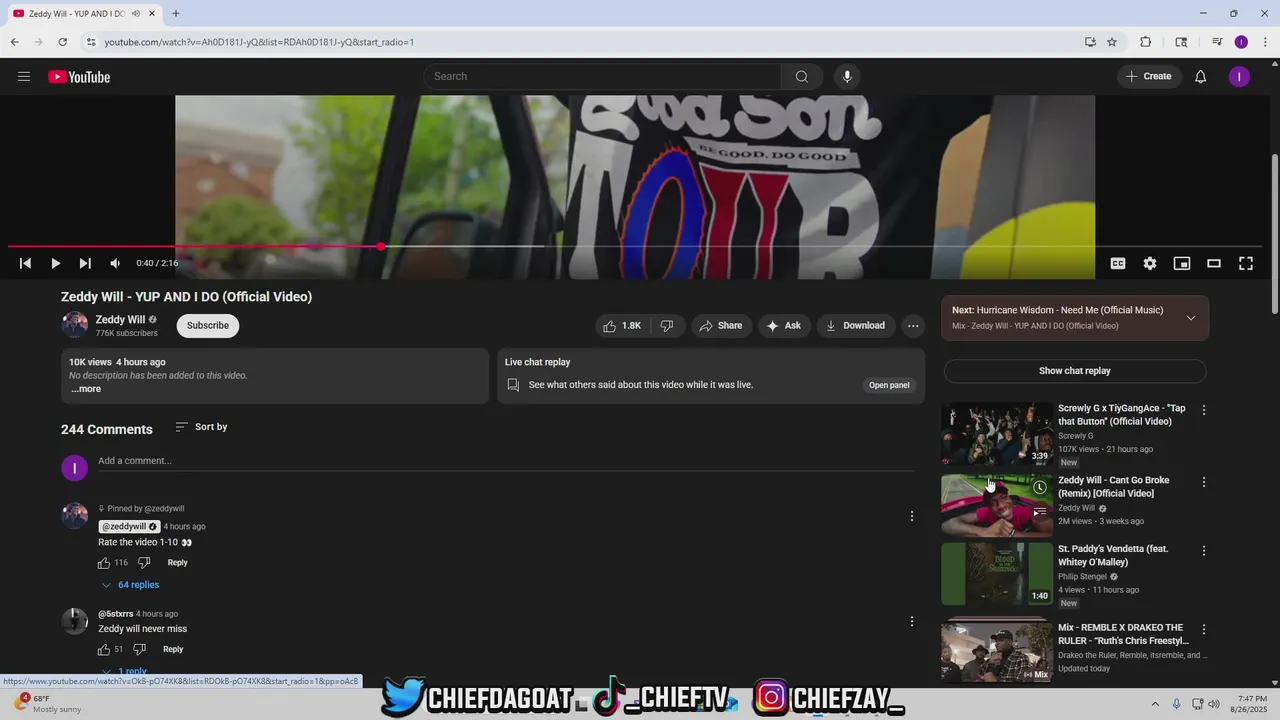This screenshot has height=720, width=1280.
Task: Open the Ask AI button
Action: [x=783, y=326]
